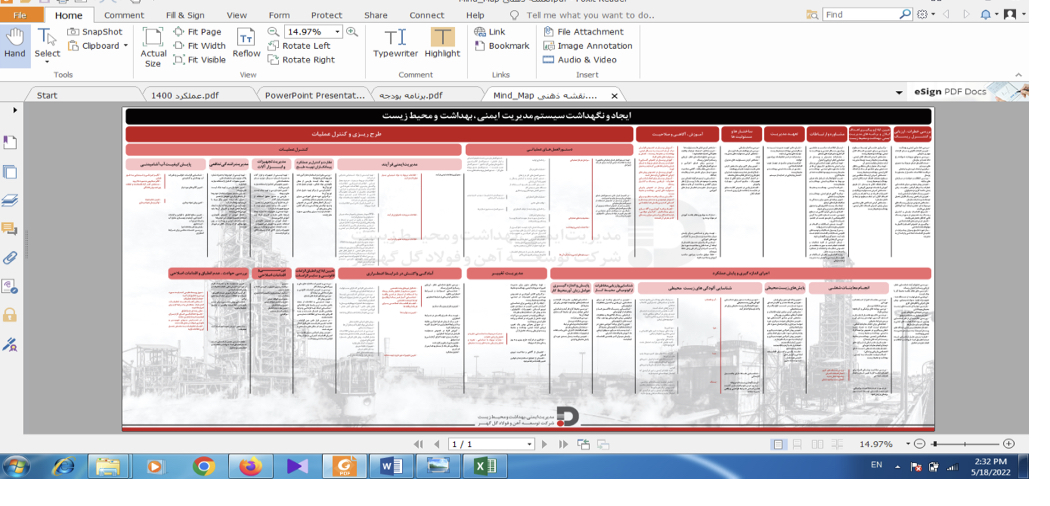Open the Pages thumbnails side panel

(10, 171)
